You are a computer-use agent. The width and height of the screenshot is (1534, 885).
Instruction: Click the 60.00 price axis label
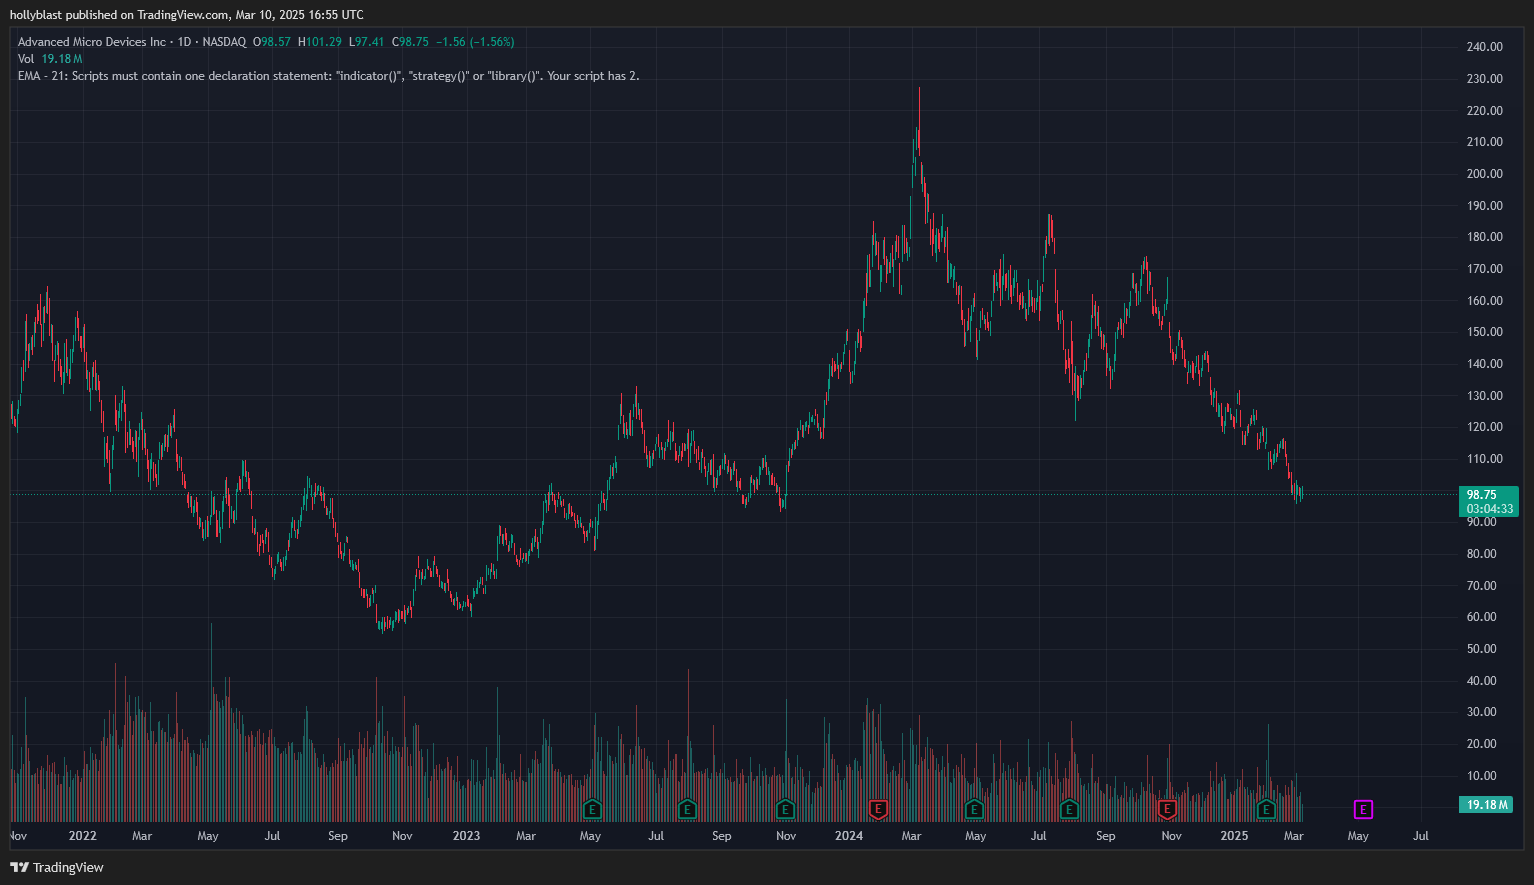(1482, 617)
